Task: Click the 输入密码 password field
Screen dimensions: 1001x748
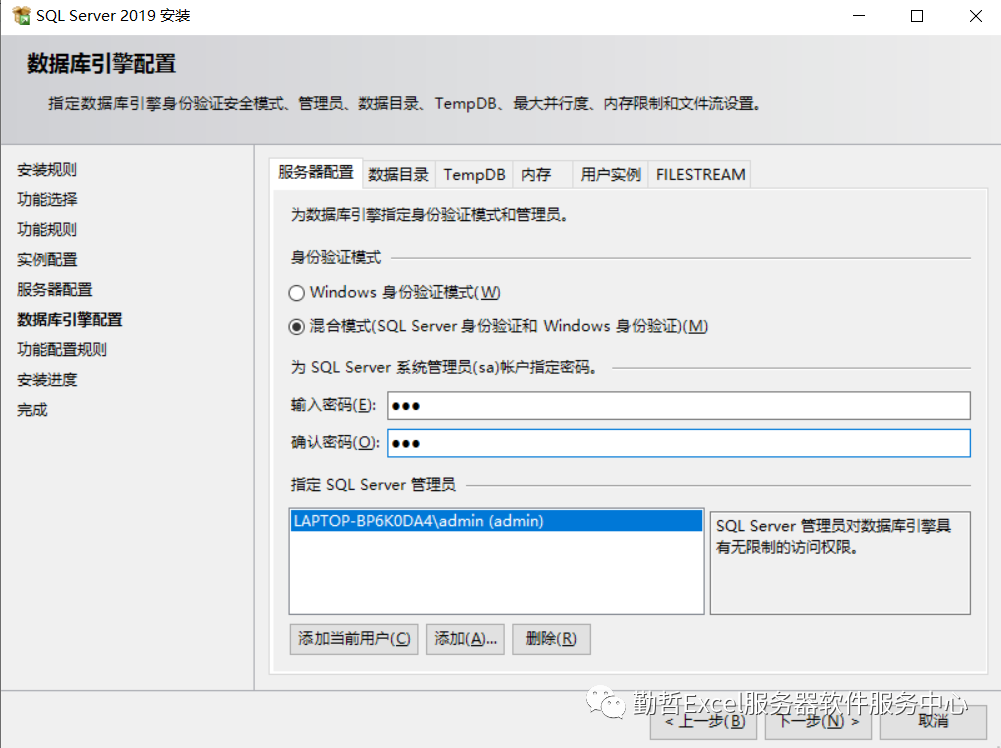Action: (679, 406)
